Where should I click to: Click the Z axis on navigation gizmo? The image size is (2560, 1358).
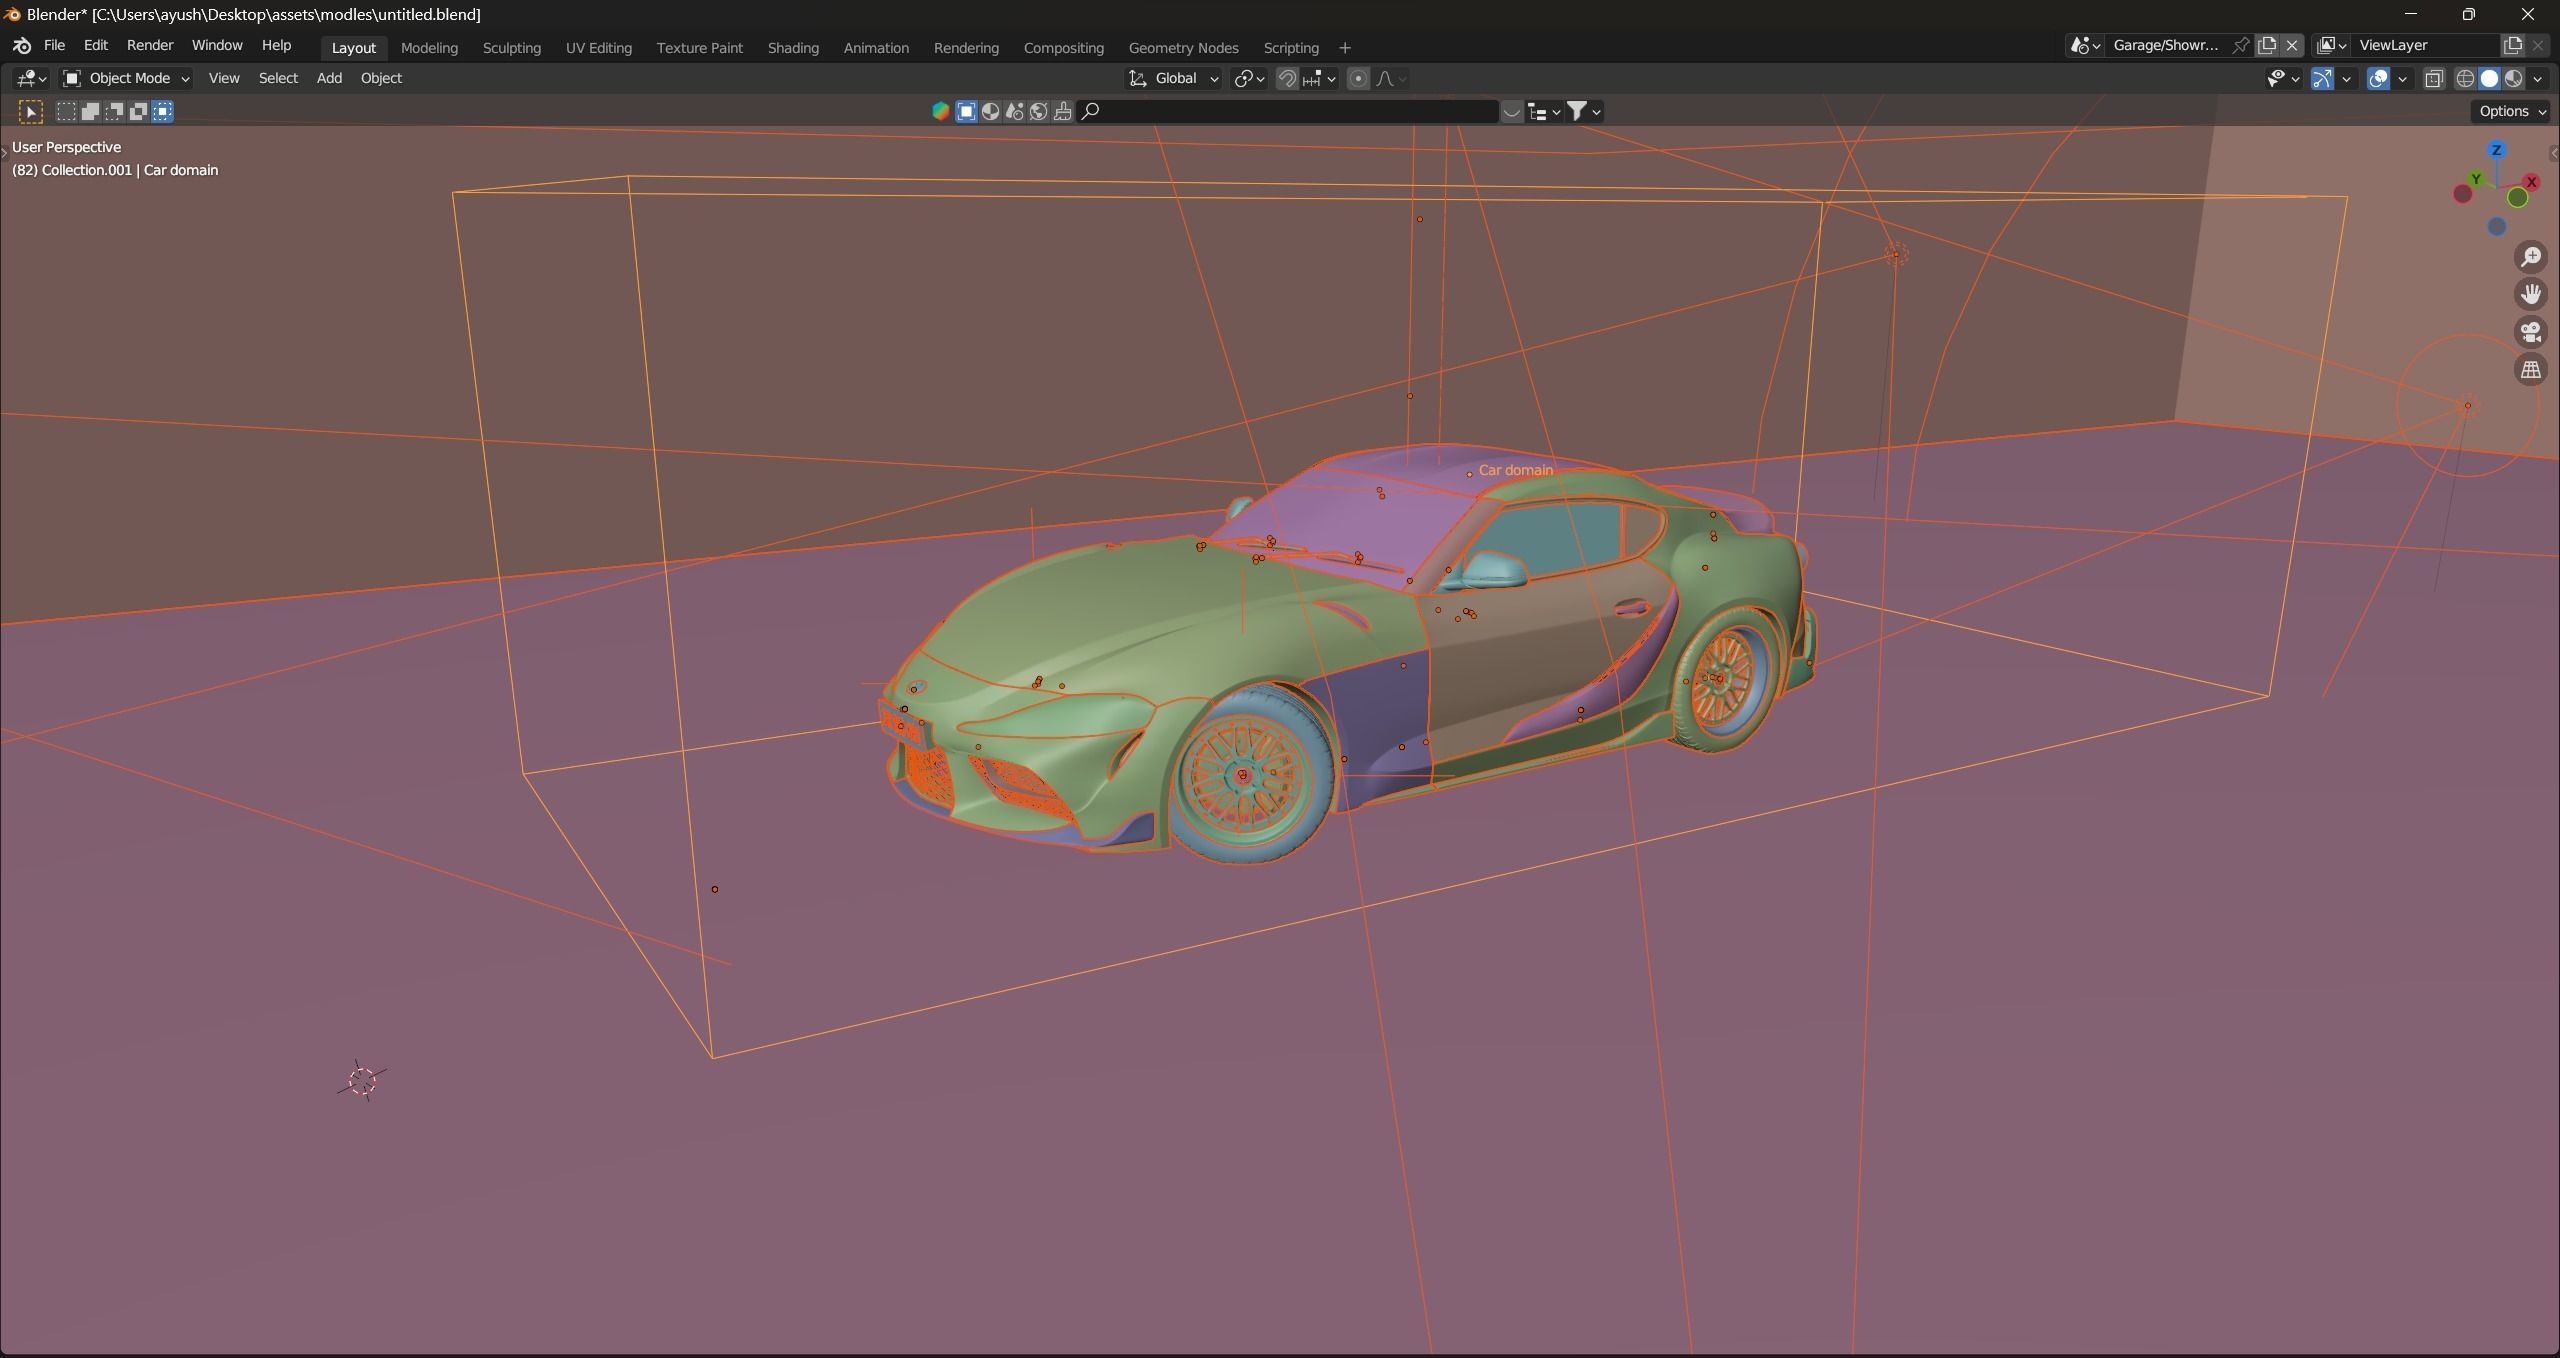coord(2496,150)
